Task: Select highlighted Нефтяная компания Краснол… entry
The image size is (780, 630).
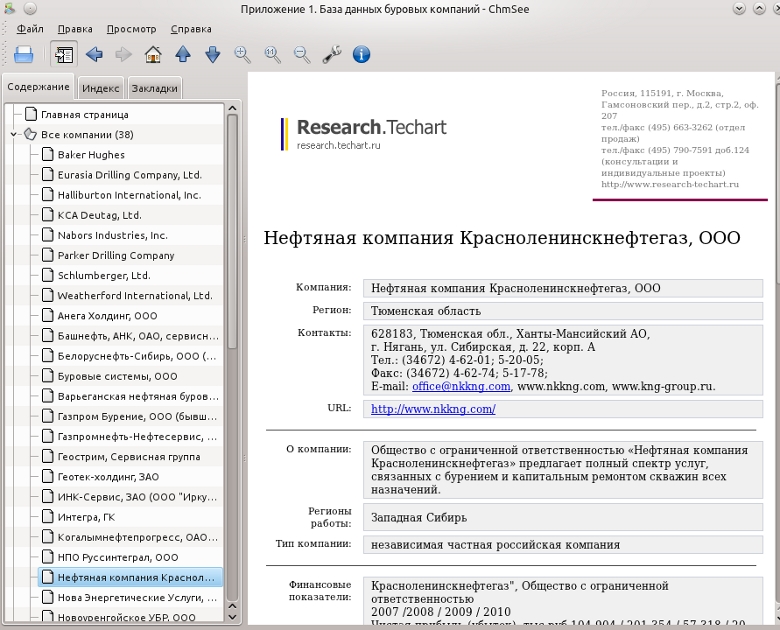Action: [130, 577]
